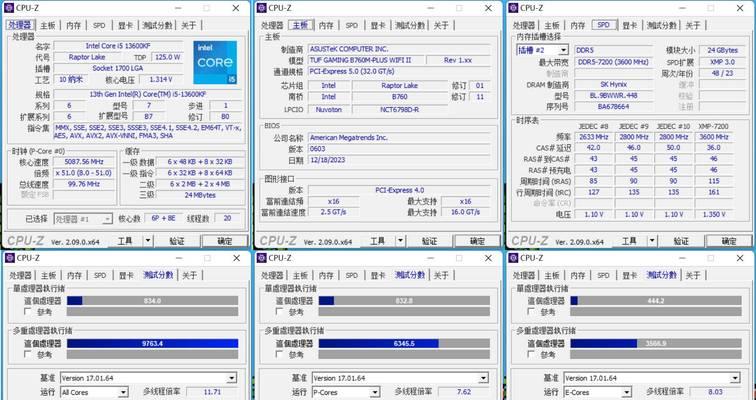This screenshot has height=400, width=756.
Task: Click the DRAM 制造商 value SK Hynix
Action: point(614,84)
